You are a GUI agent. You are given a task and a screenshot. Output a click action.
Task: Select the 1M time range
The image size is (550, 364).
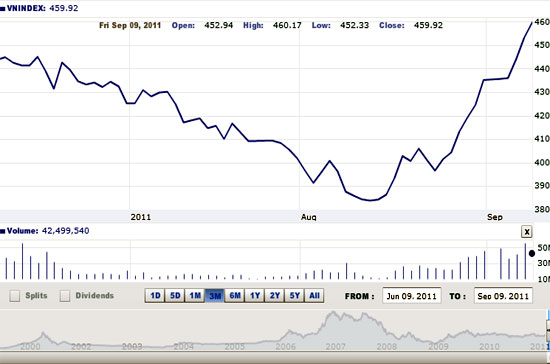tap(195, 296)
